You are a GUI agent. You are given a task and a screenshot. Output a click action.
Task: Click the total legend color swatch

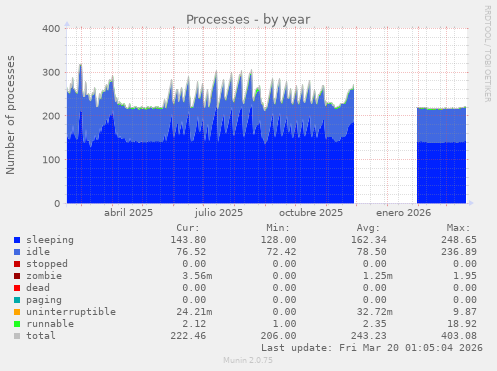click(x=17, y=336)
